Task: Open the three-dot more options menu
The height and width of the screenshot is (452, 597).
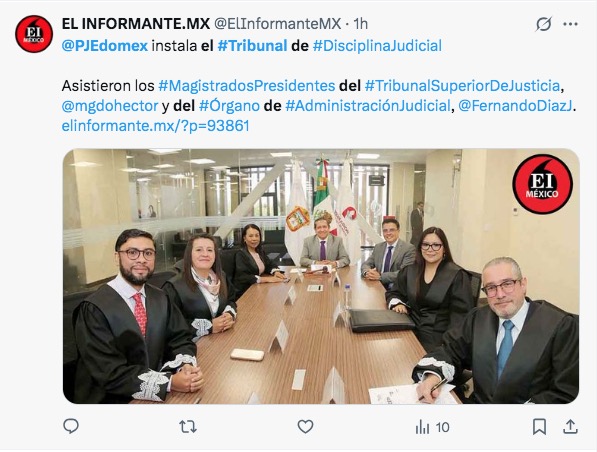Action: click(x=570, y=24)
